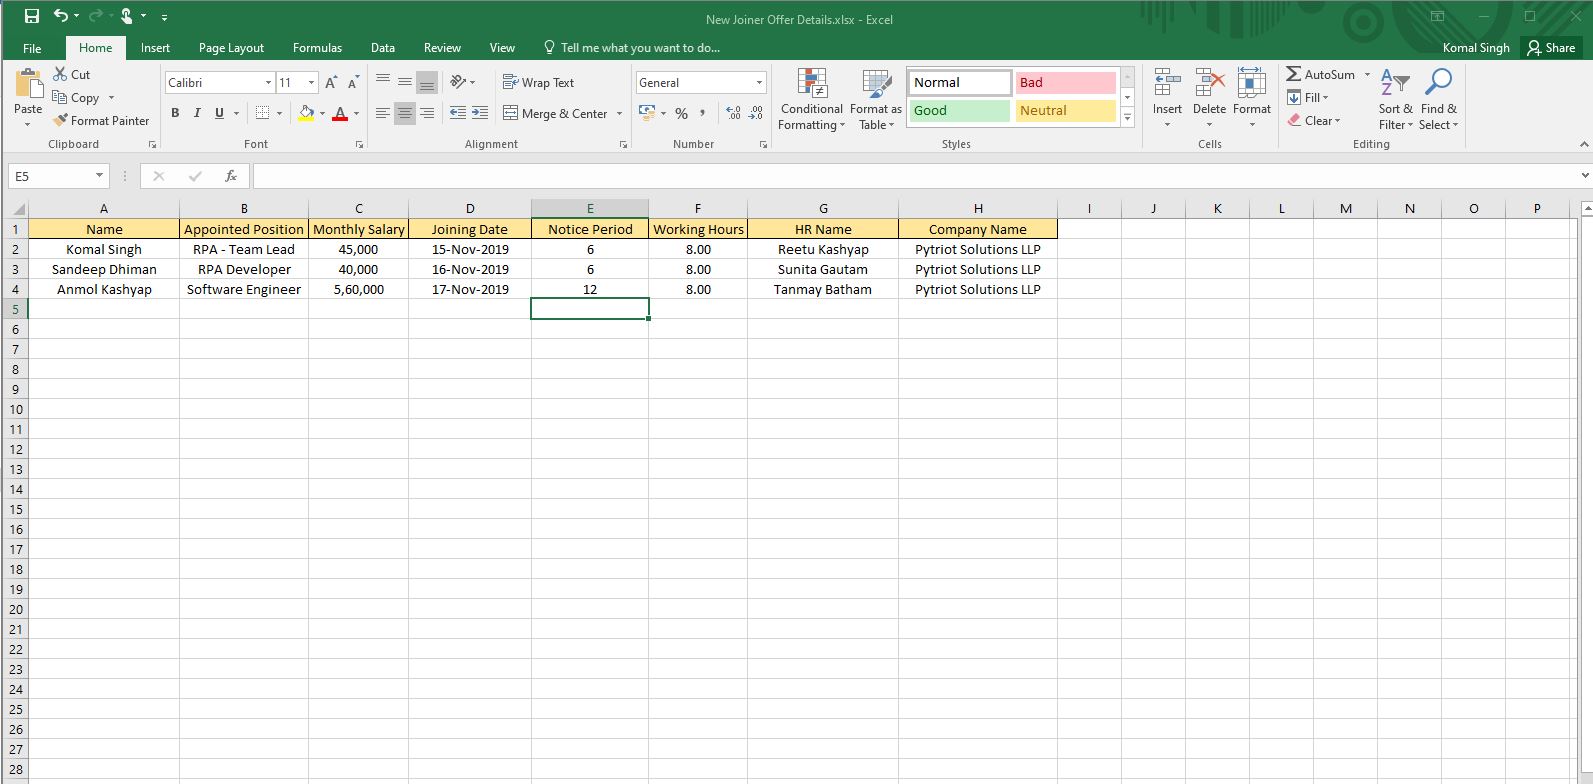Apply the Good cell style swatch
Image resolution: width=1593 pixels, height=784 pixels.
pyautogui.click(x=959, y=111)
